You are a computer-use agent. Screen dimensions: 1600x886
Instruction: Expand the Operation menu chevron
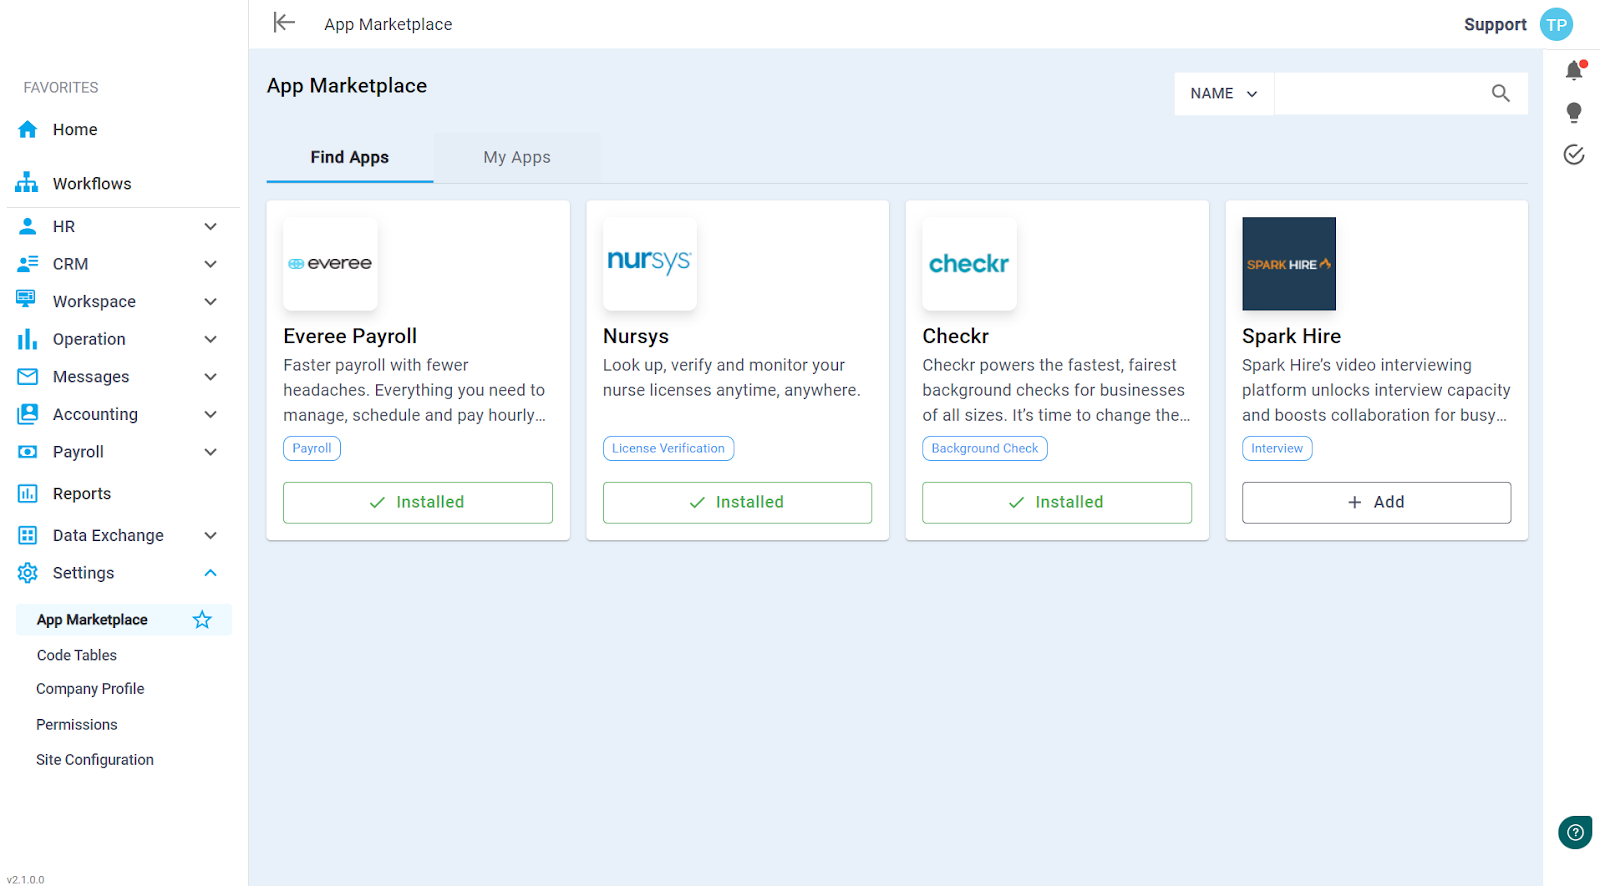pos(210,340)
